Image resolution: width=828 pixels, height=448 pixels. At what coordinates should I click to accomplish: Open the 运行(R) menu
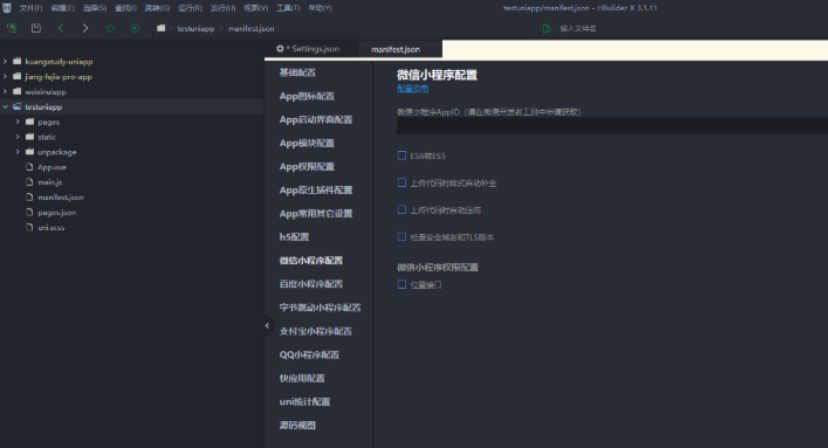tap(190, 8)
